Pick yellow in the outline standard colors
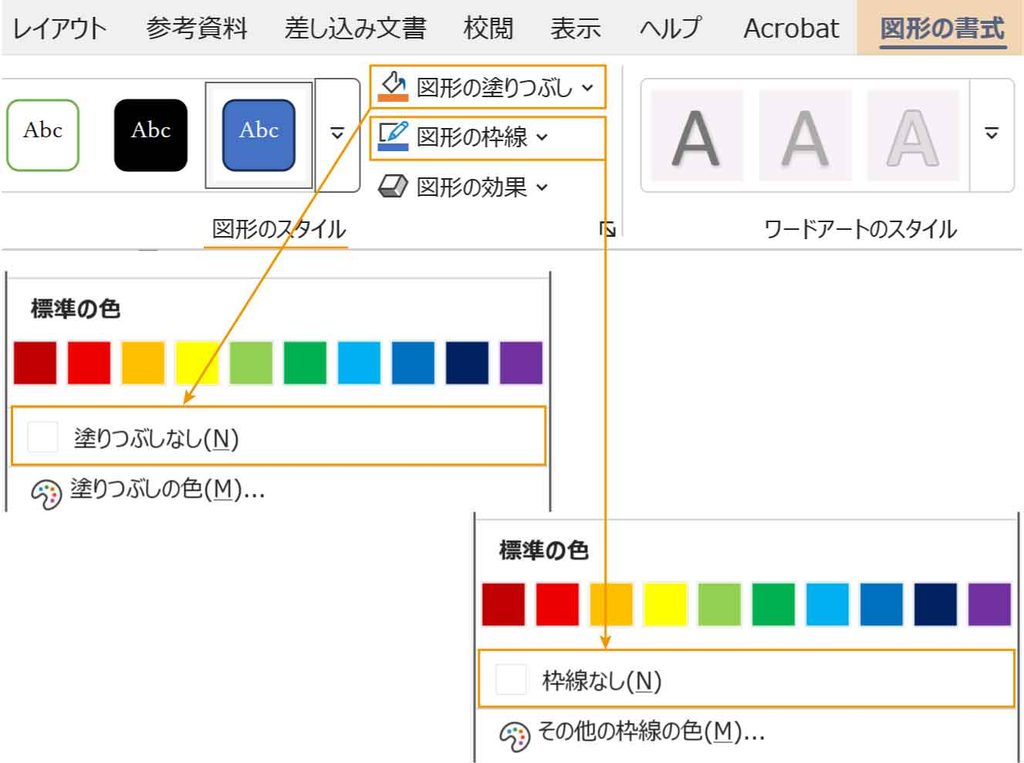1024x763 pixels. point(665,605)
